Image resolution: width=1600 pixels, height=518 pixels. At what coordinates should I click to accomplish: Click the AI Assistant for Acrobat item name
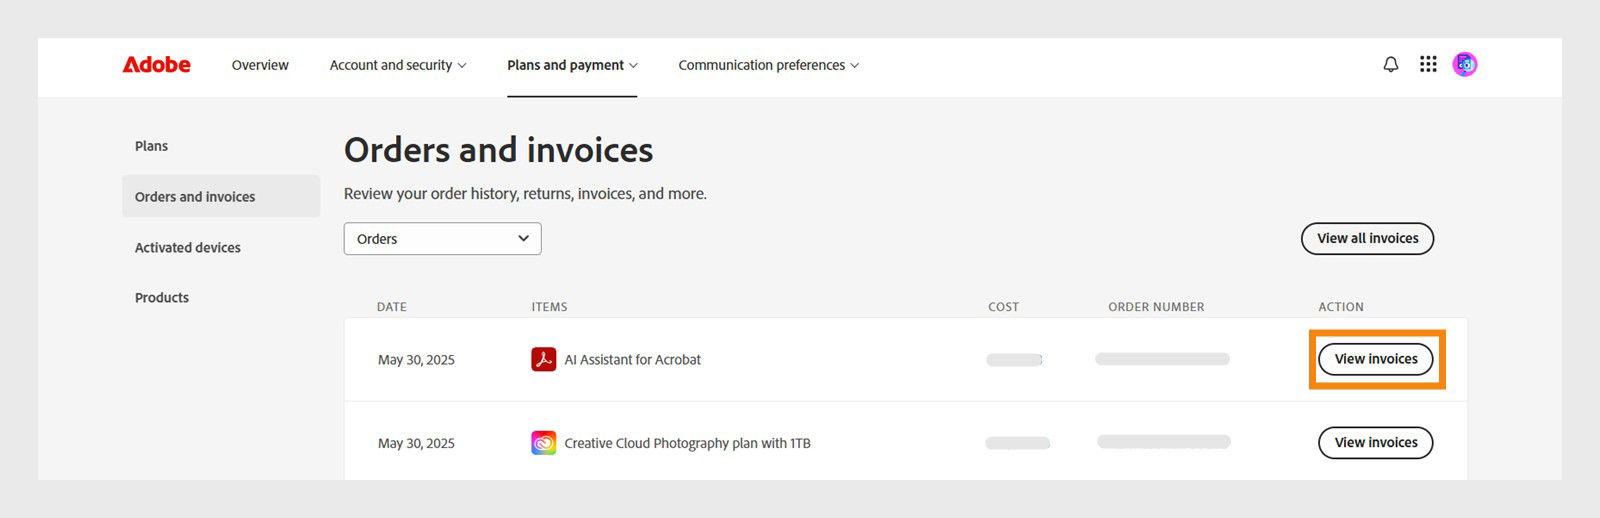click(632, 360)
